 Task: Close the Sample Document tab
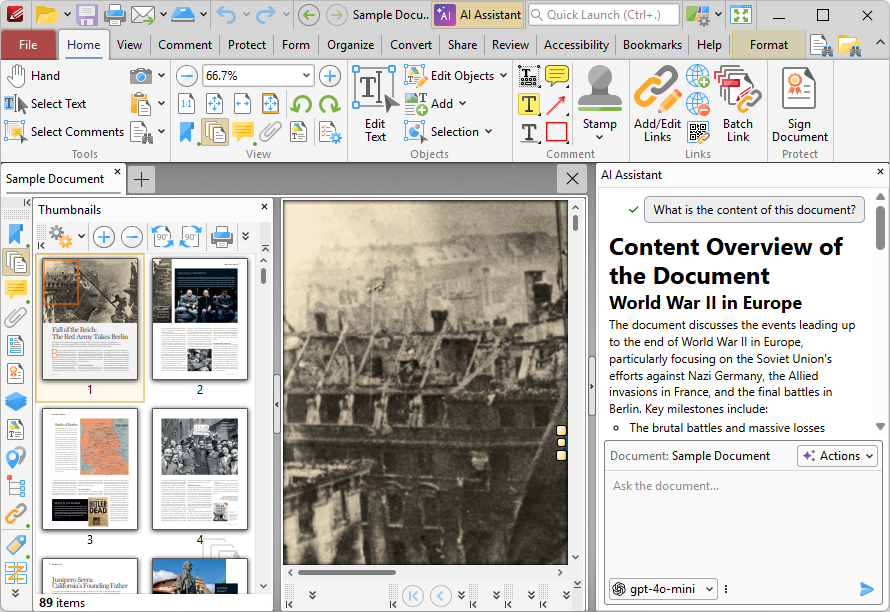point(117,171)
